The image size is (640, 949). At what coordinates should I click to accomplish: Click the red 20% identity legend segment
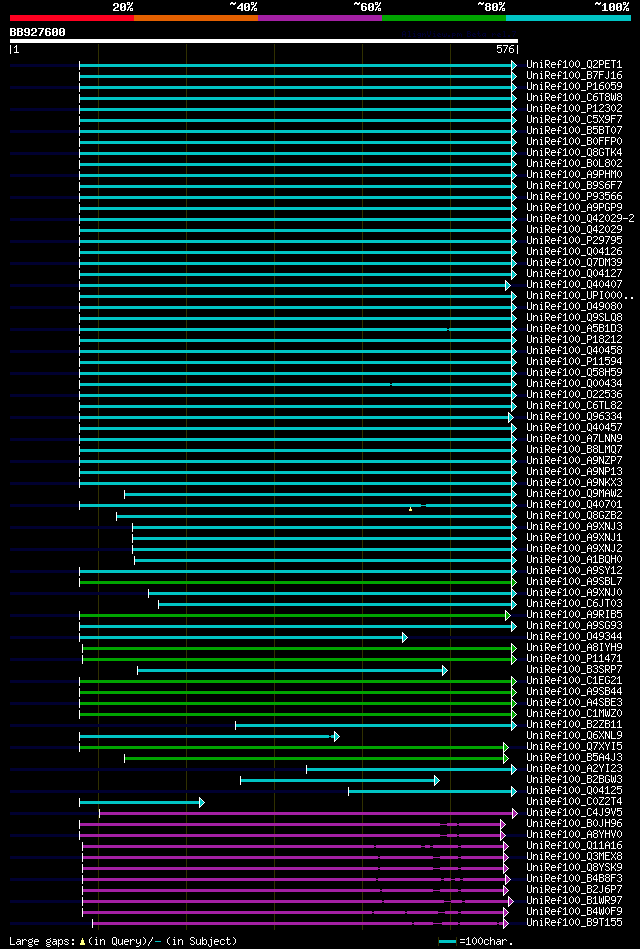pyautogui.click(x=72, y=18)
